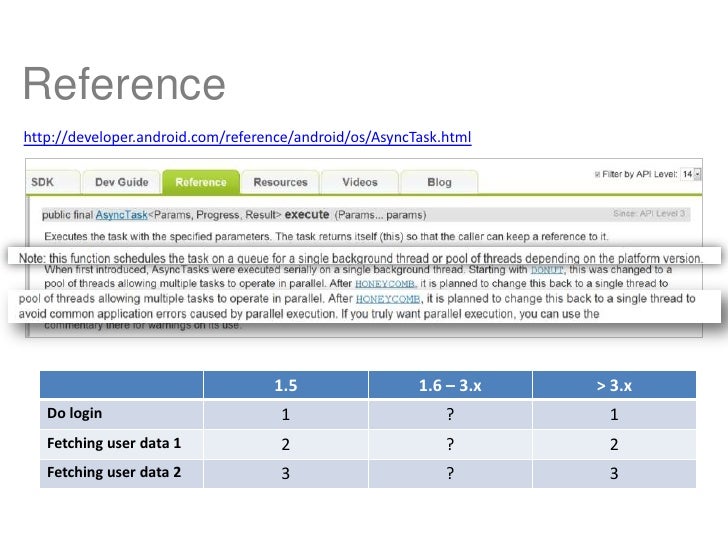Open the Videos tab
Image resolution: width=728 pixels, height=546 pixels.
(x=360, y=182)
